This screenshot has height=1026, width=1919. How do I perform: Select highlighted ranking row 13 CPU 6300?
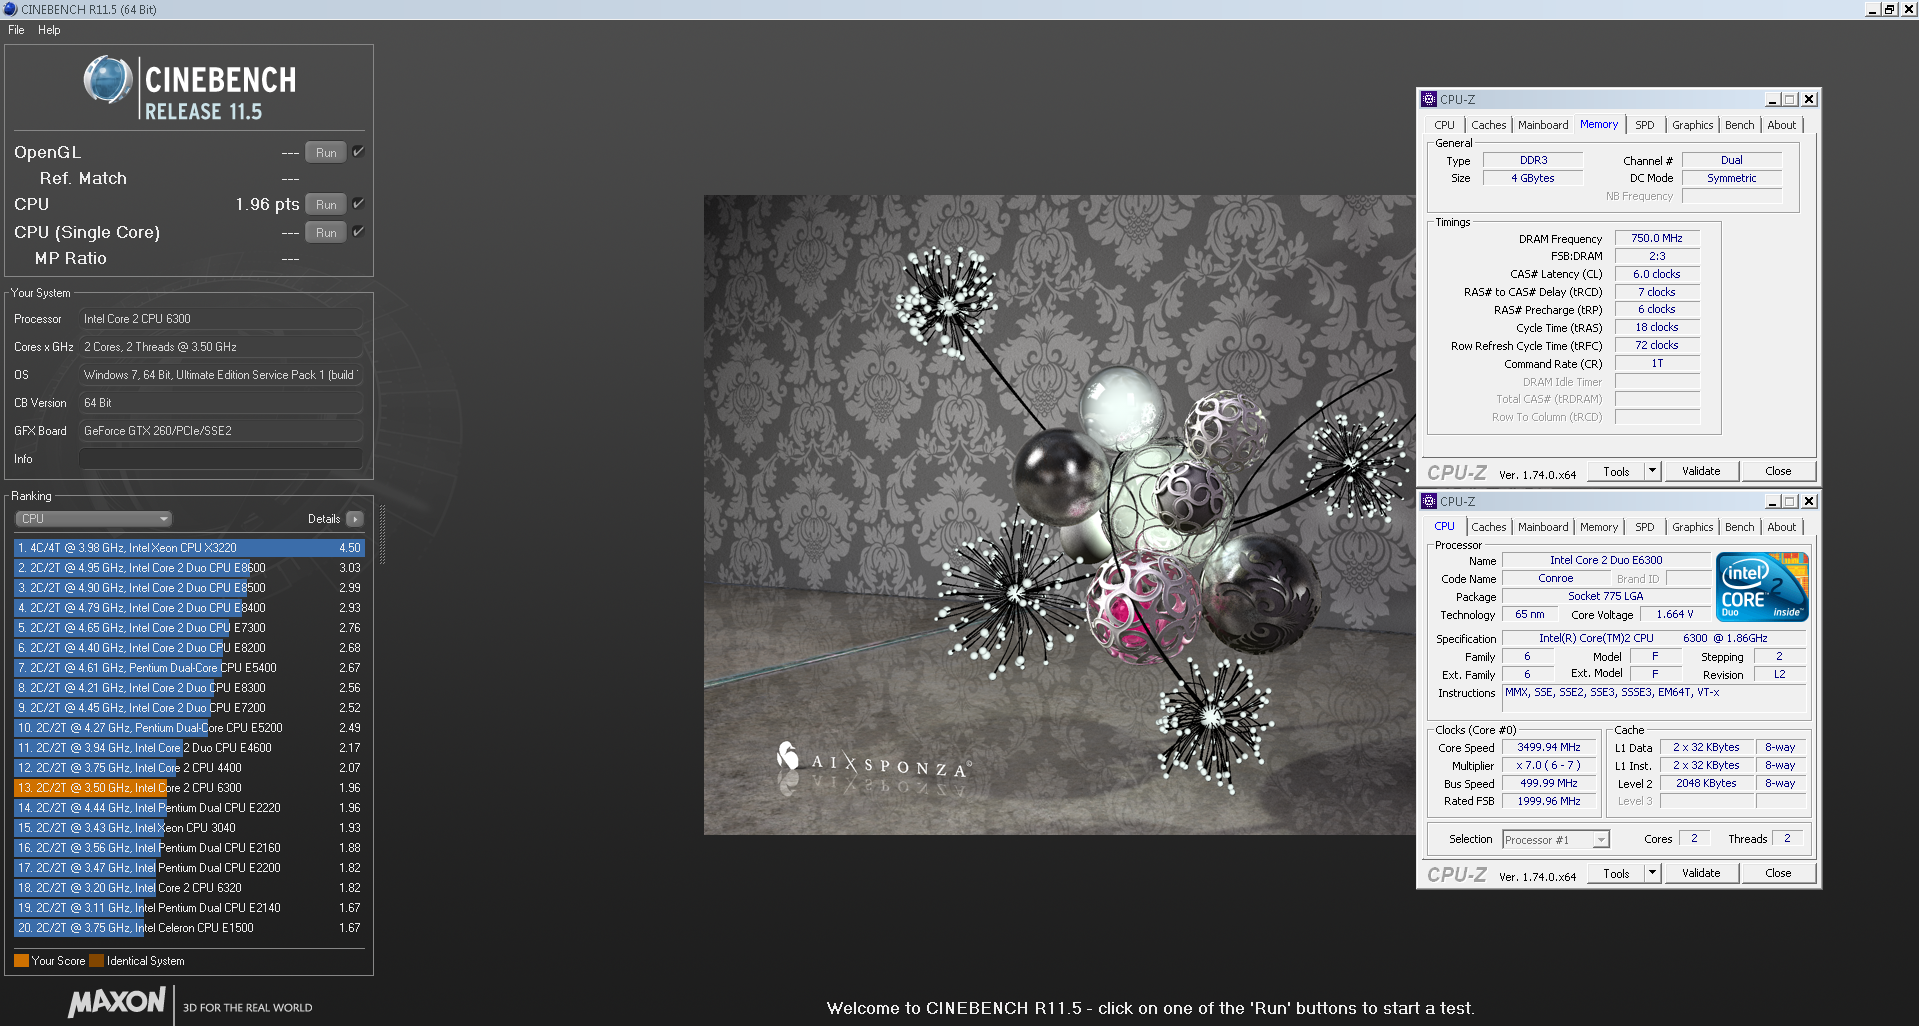point(189,788)
